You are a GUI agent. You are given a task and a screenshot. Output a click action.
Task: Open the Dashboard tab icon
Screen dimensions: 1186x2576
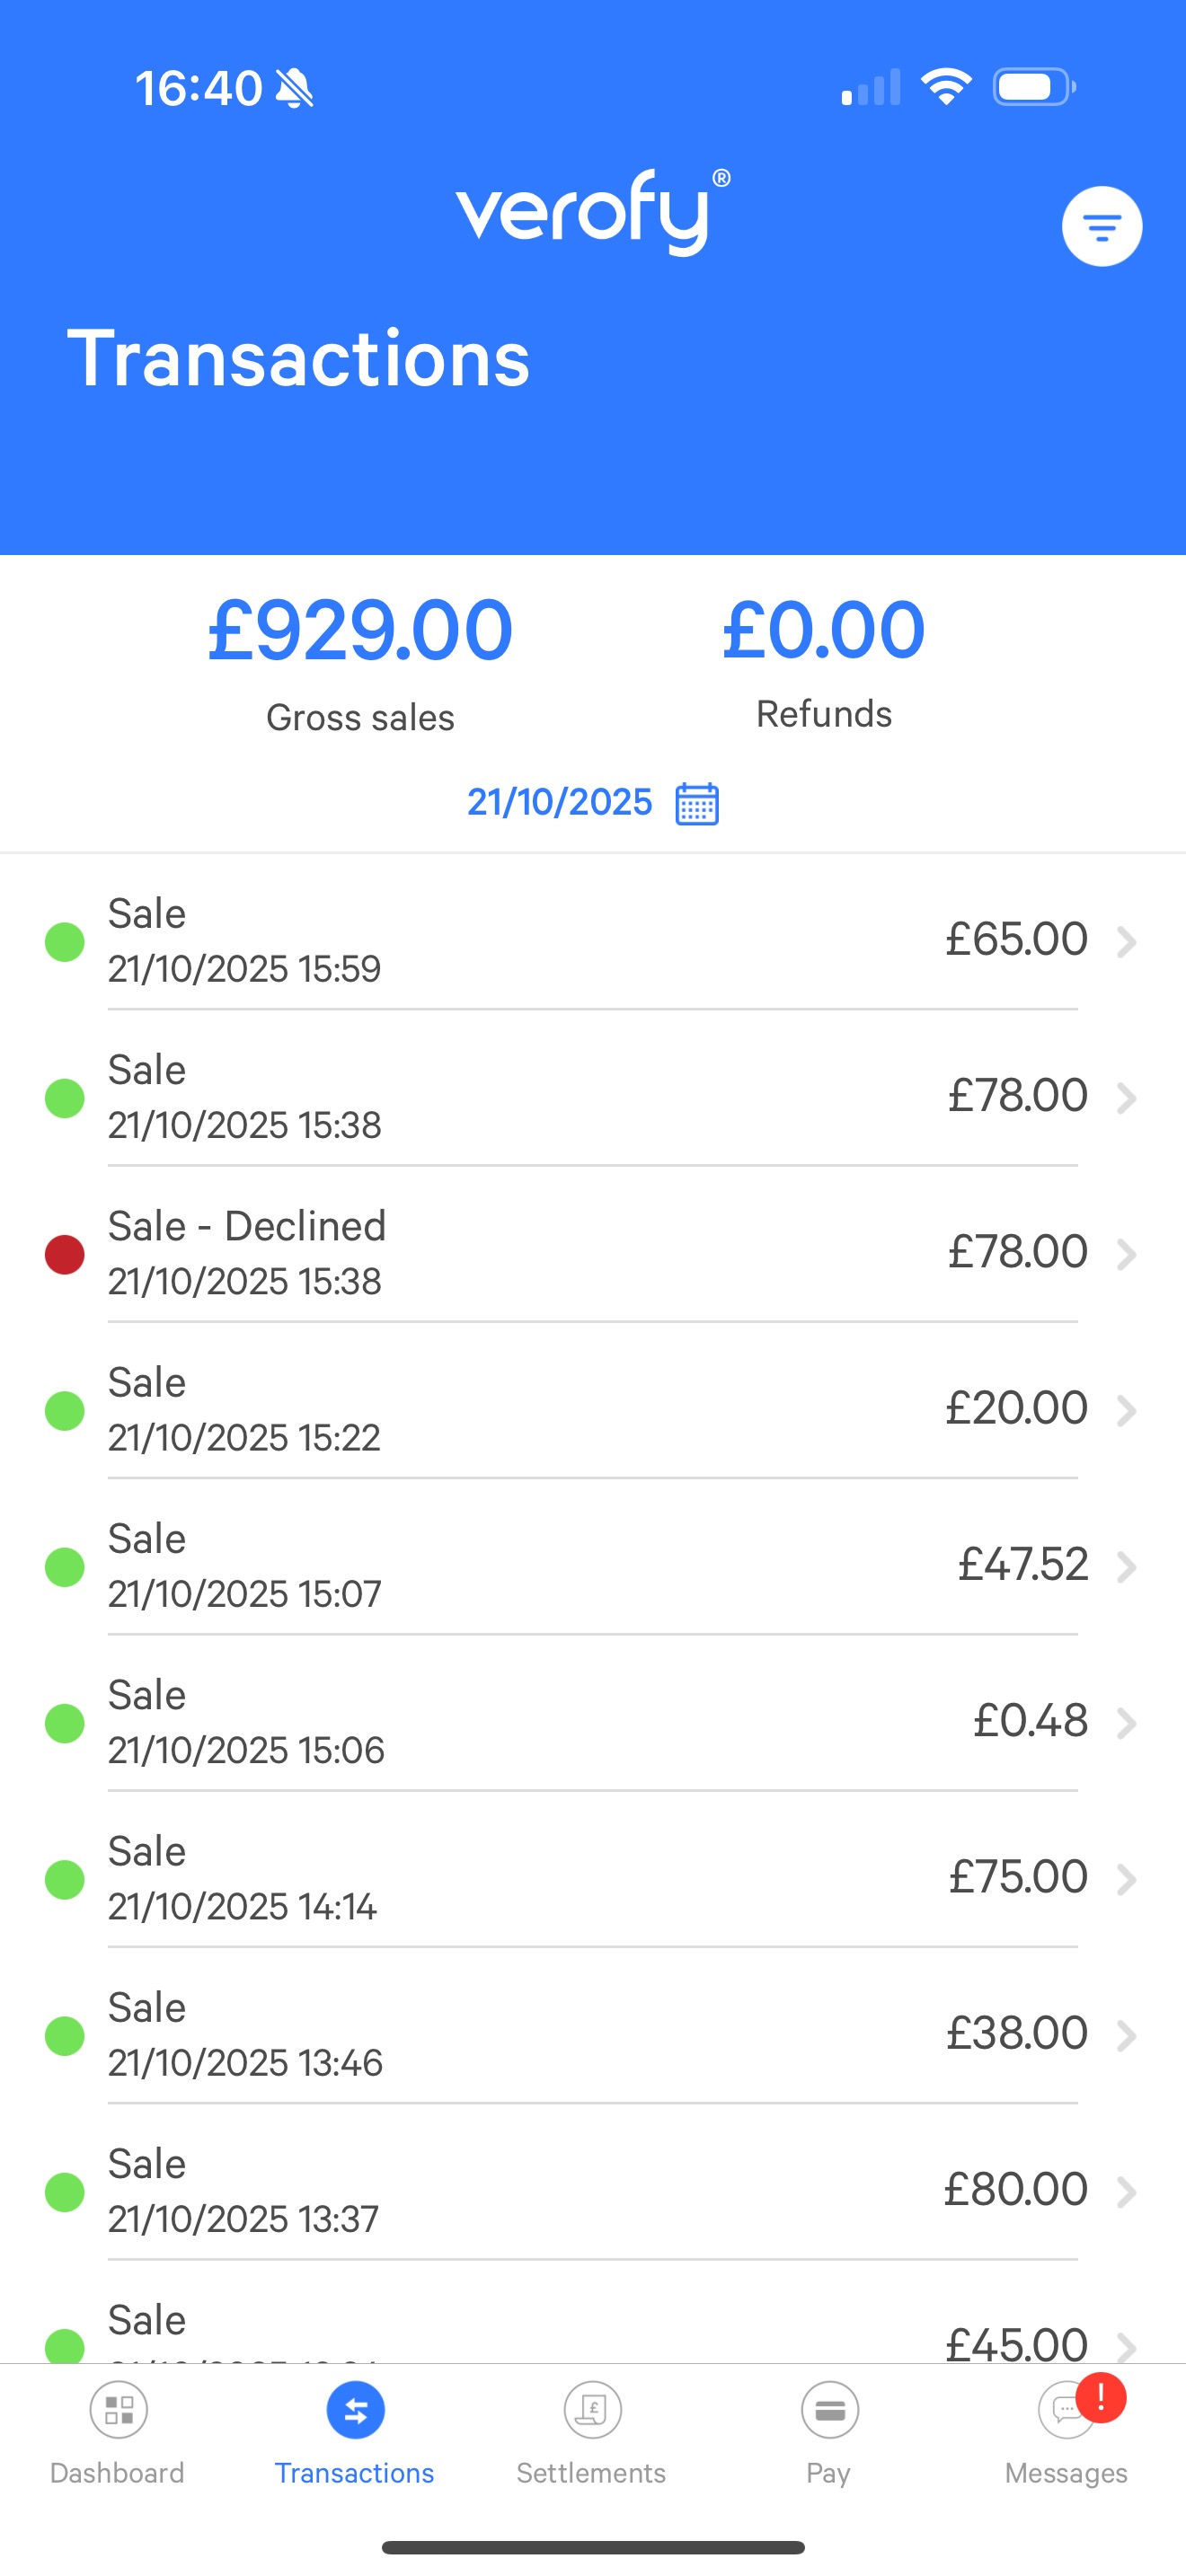pyautogui.click(x=118, y=2410)
